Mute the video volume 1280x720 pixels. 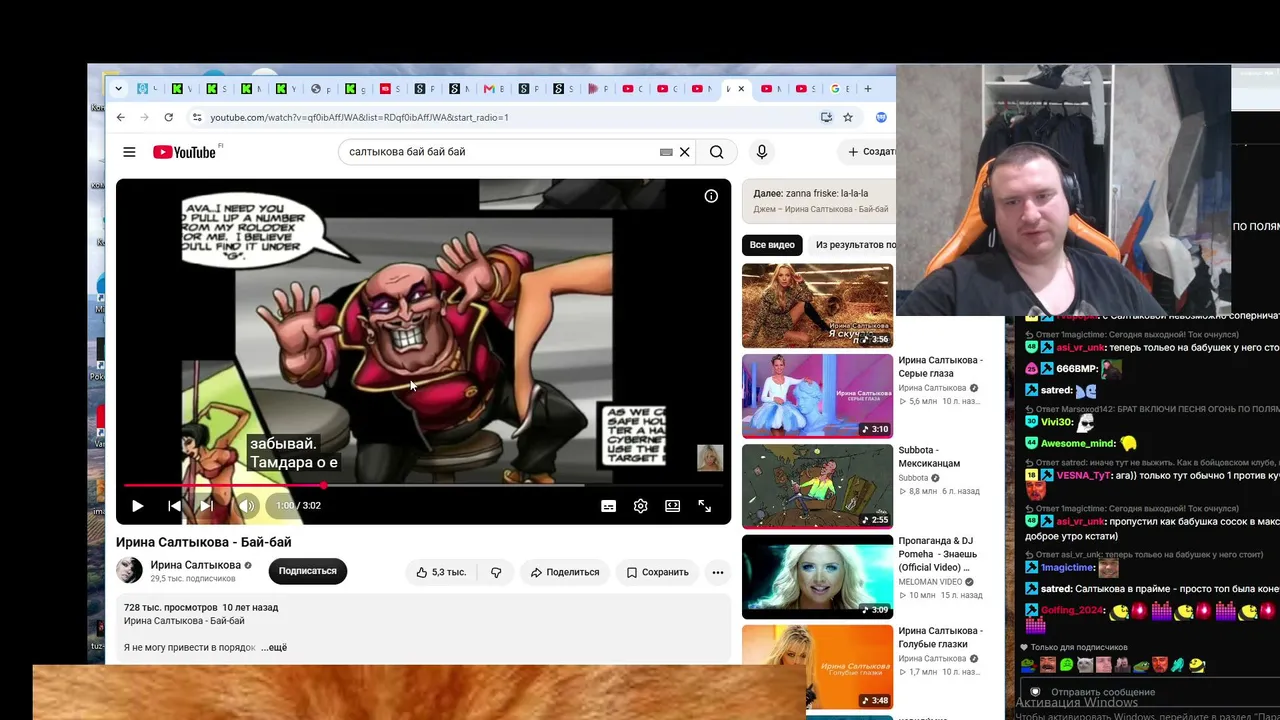point(246,506)
